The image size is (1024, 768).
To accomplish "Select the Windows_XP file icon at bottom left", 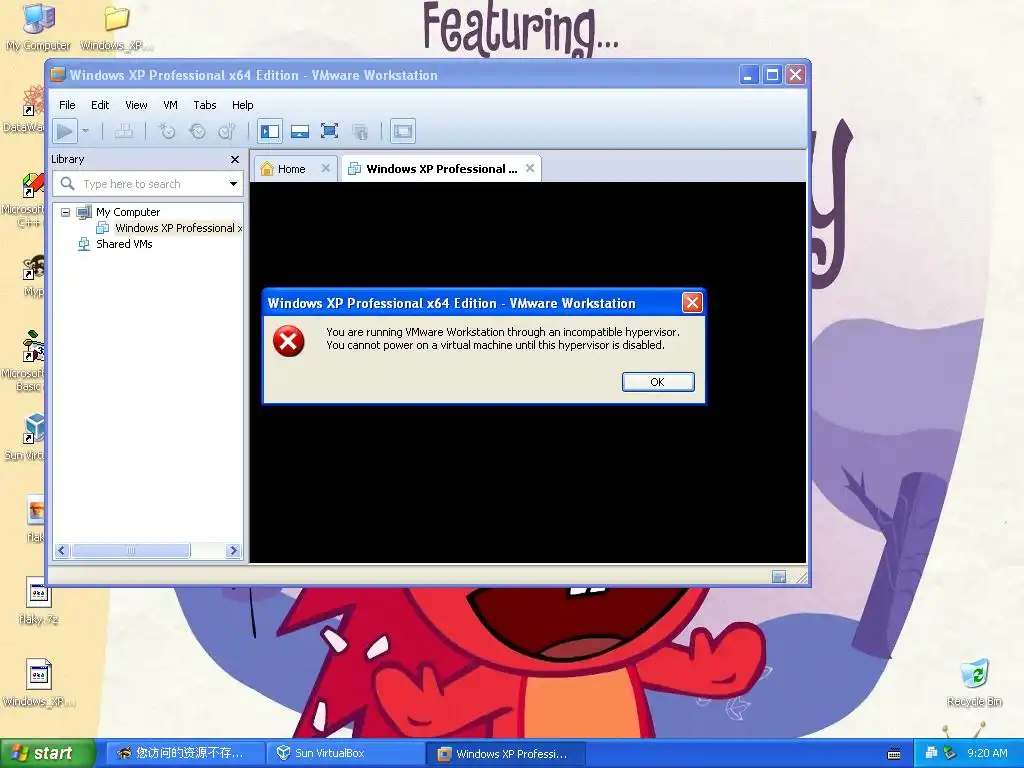I will pos(39,683).
